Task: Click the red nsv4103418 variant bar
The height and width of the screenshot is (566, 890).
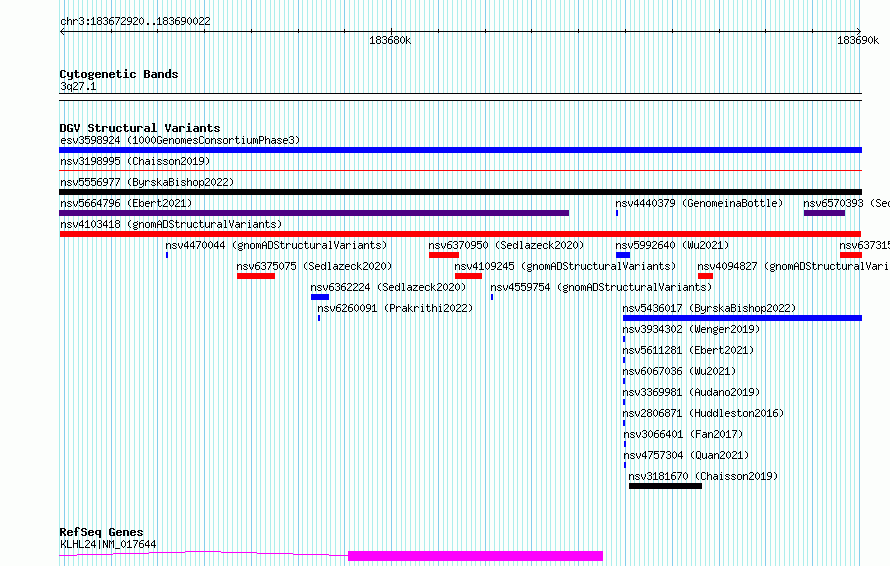Action: [460, 234]
